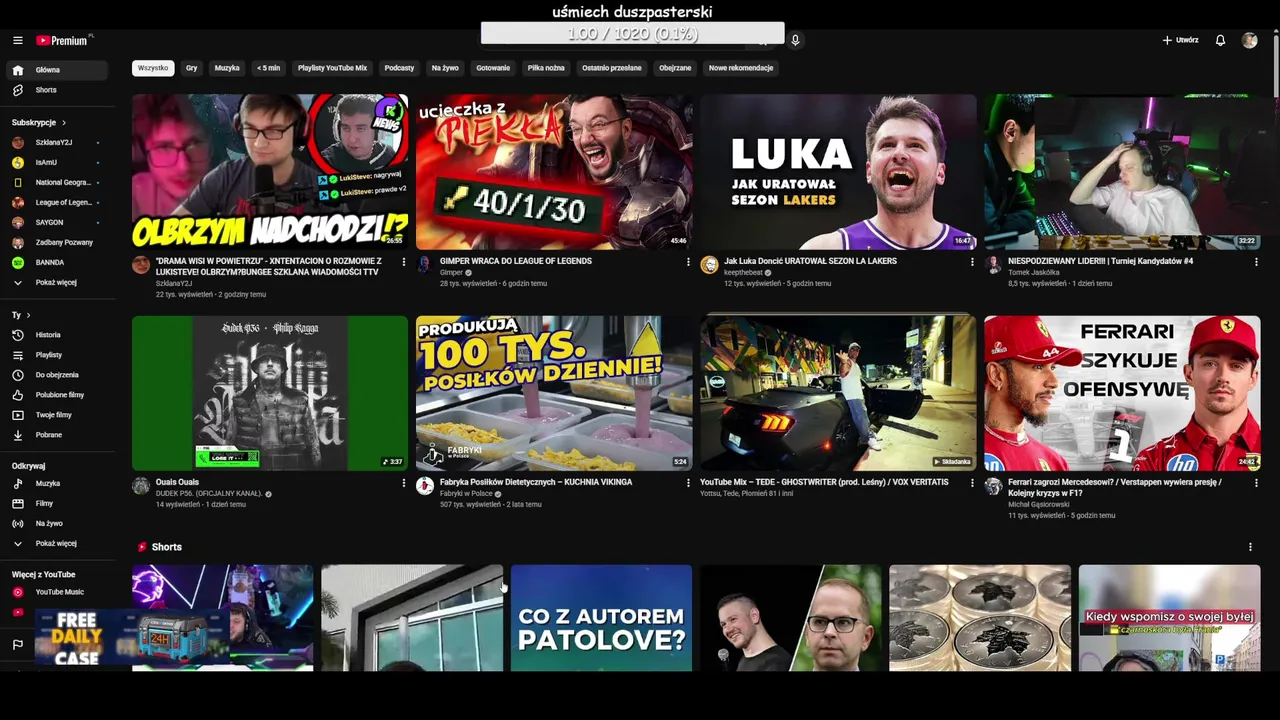Open Ouais Ouais video title
Image resolution: width=1280 pixels, height=720 pixels.
click(177, 482)
